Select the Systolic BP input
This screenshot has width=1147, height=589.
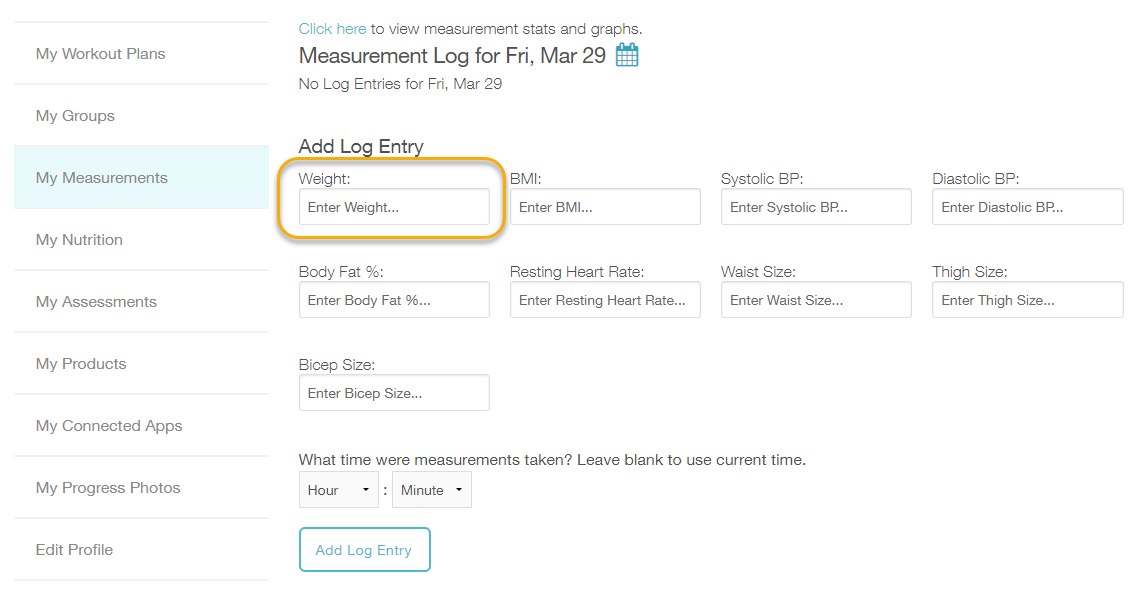click(816, 207)
